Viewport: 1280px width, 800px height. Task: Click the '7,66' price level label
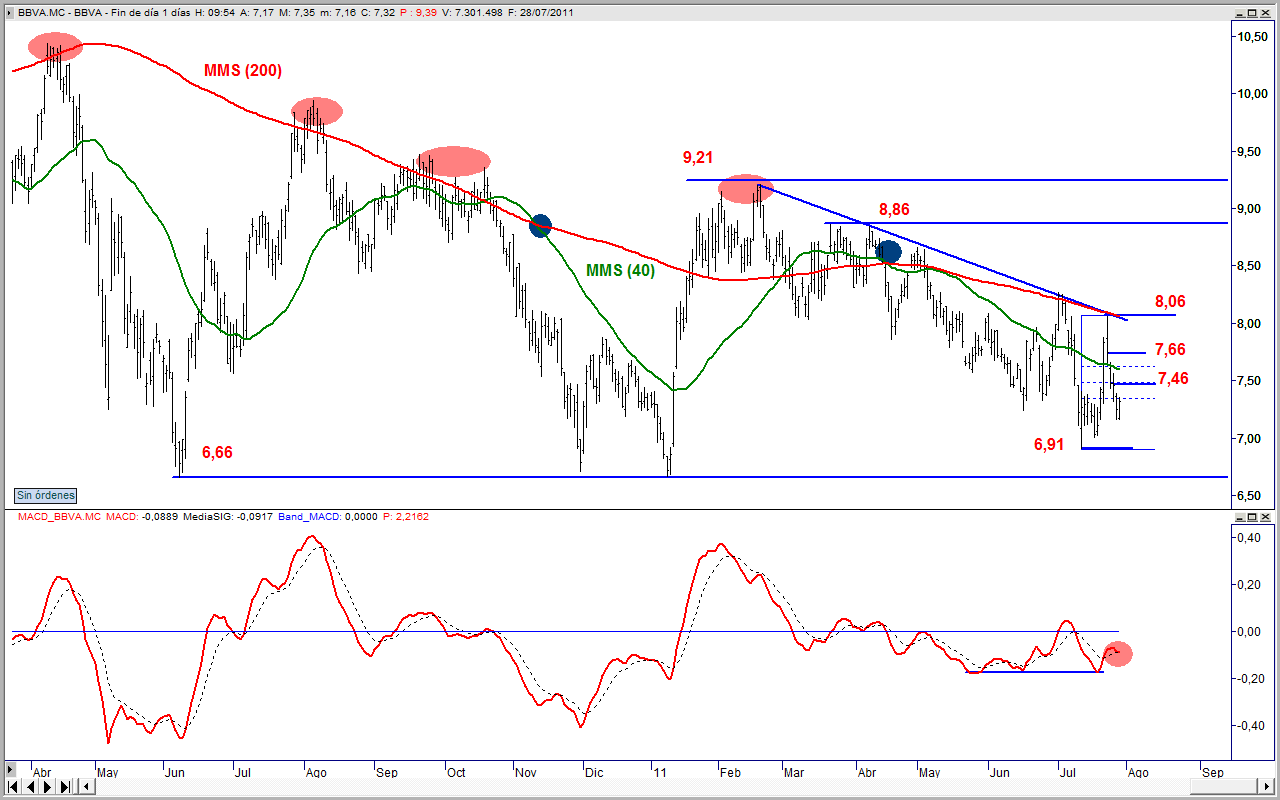coord(1171,349)
